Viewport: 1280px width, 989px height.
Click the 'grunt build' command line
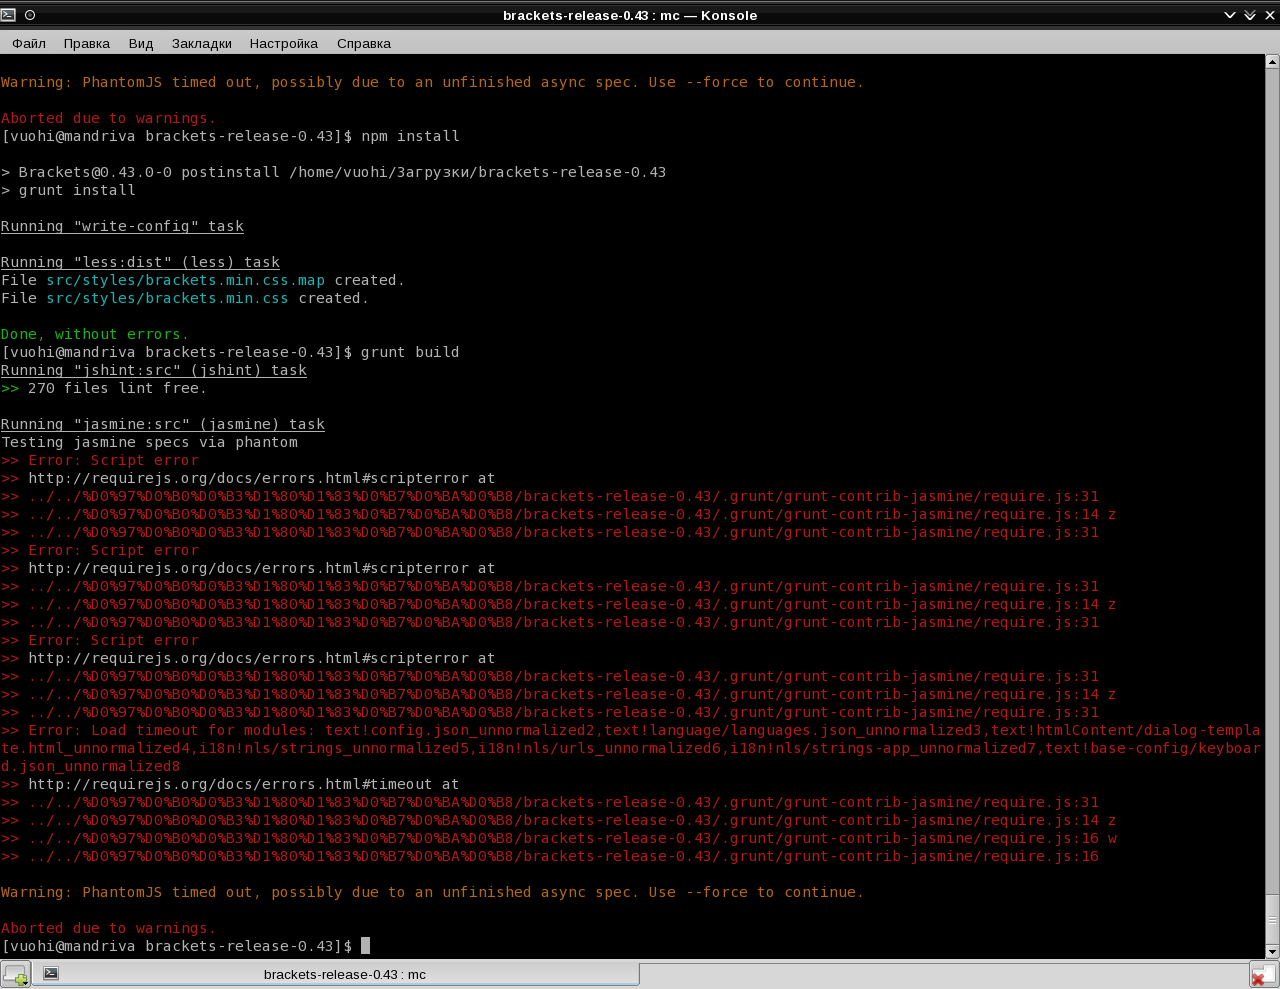pyautogui.click(x=230, y=352)
